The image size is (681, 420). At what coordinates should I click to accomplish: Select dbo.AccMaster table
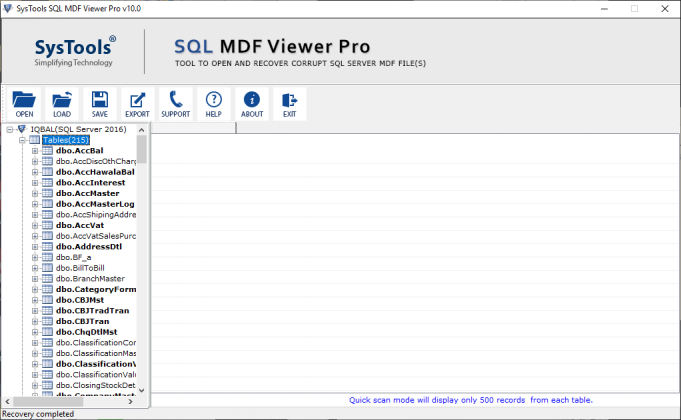87,193
